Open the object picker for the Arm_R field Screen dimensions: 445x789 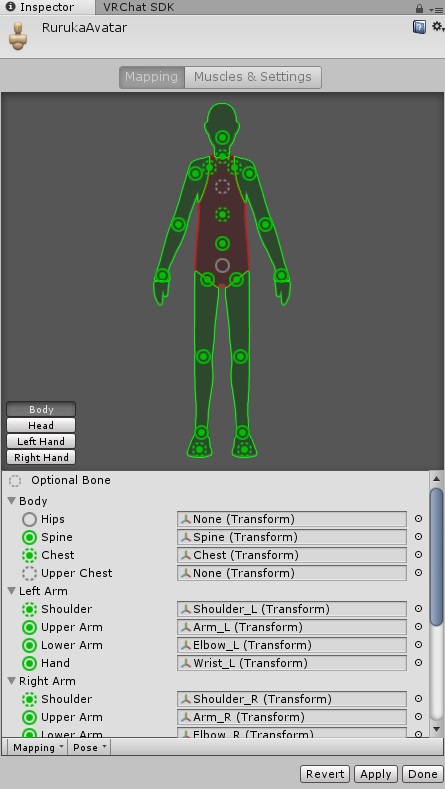click(x=418, y=717)
